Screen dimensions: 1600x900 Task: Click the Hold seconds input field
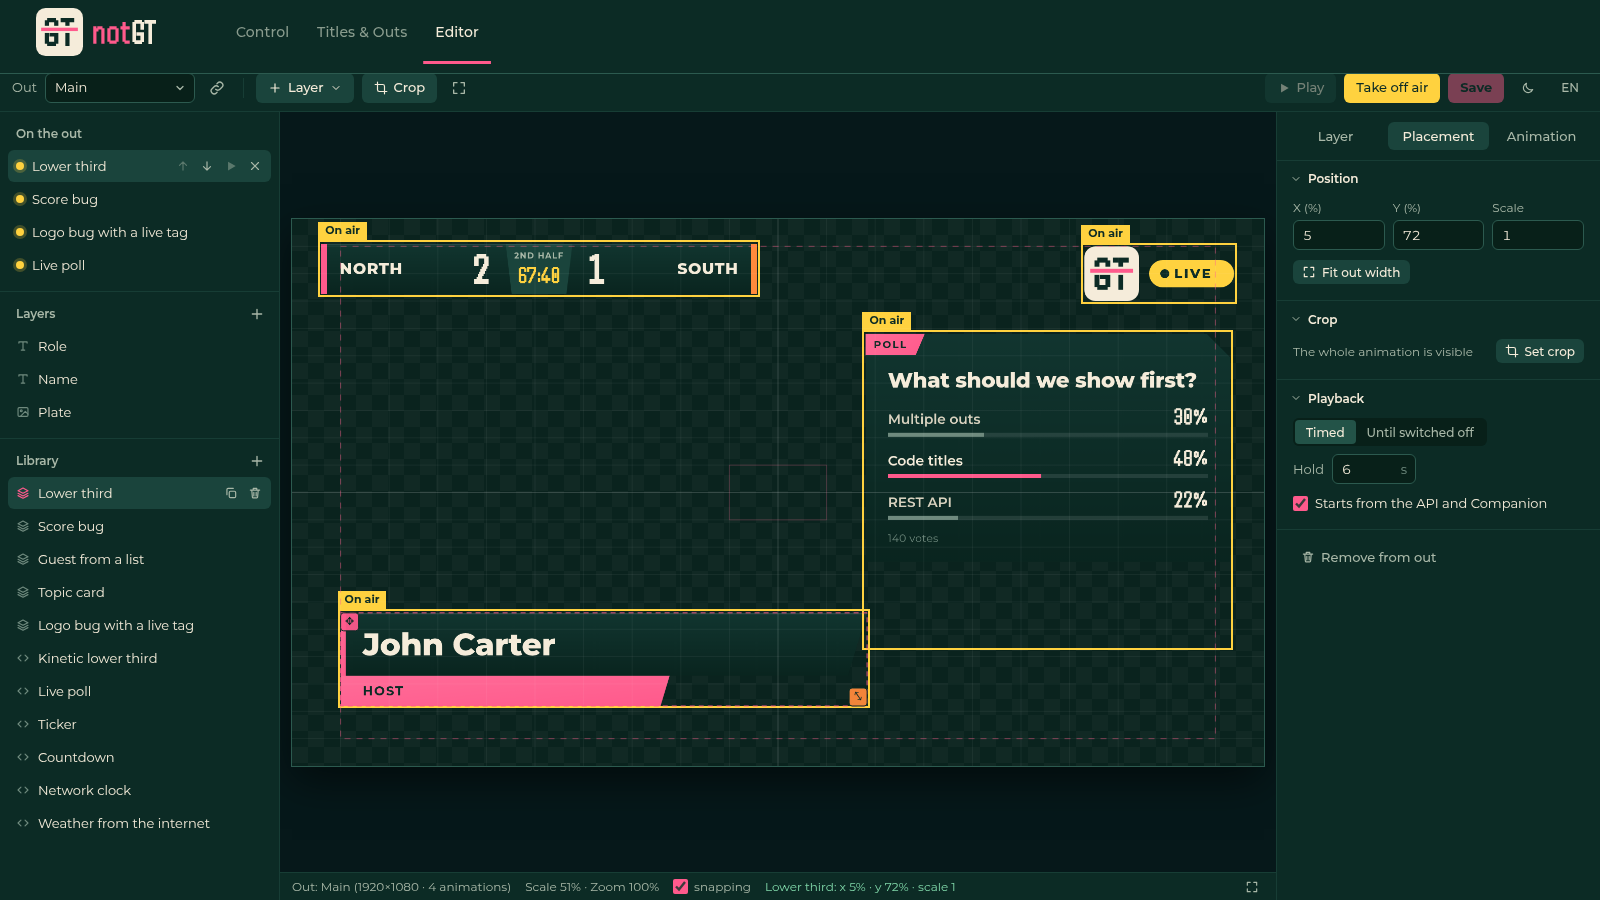pos(1374,470)
